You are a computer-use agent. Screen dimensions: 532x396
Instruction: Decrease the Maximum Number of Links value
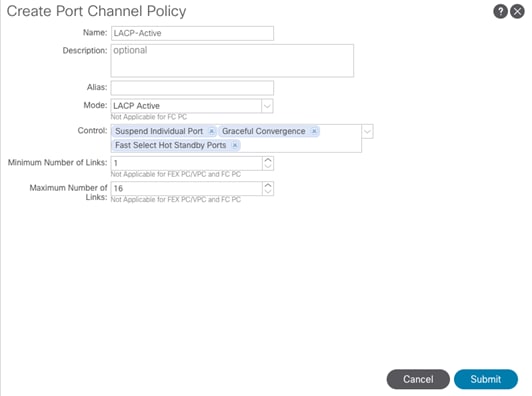click(268, 191)
